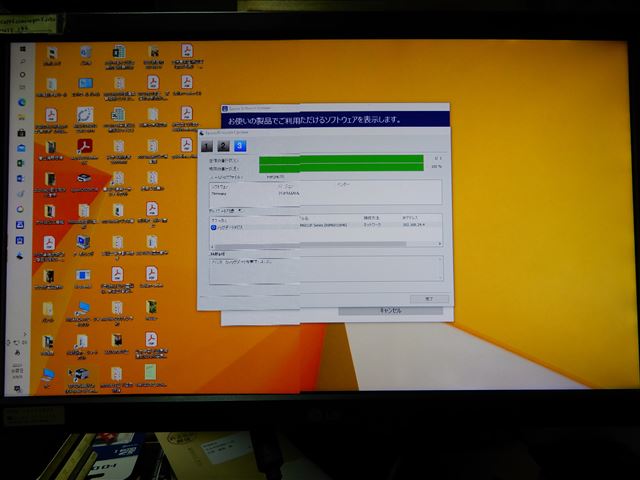Show hidden tray icons chevron
The height and width of the screenshot is (480, 640).
tap(24, 334)
